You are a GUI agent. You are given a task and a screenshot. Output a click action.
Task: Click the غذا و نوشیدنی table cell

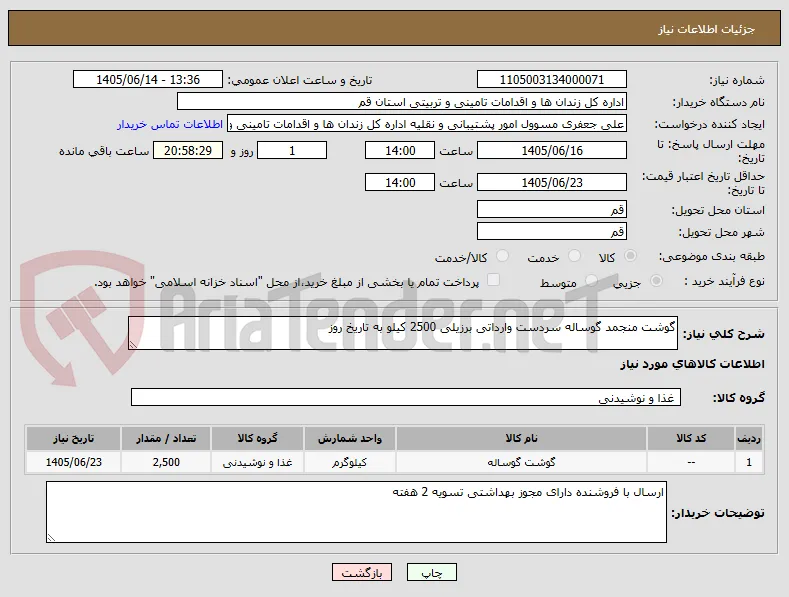[257, 462]
